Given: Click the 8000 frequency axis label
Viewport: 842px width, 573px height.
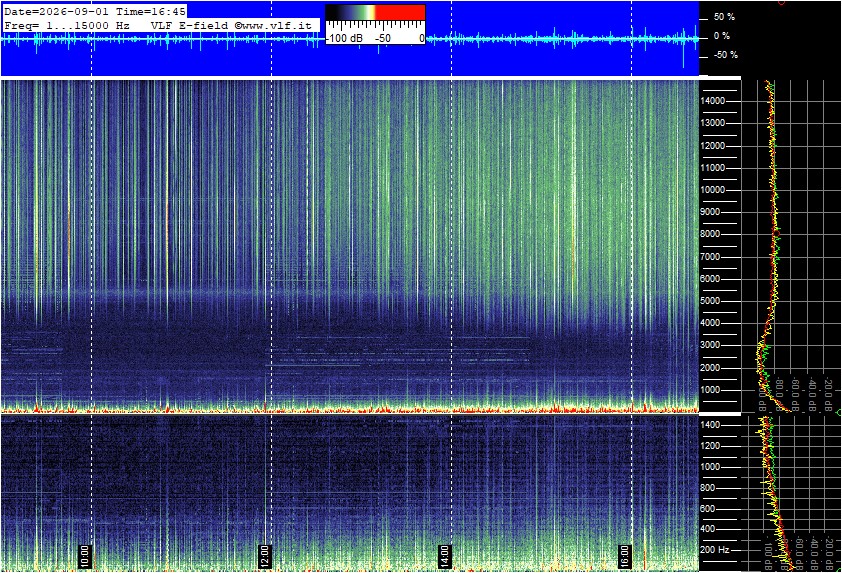Looking at the screenshot, I should [x=710, y=234].
